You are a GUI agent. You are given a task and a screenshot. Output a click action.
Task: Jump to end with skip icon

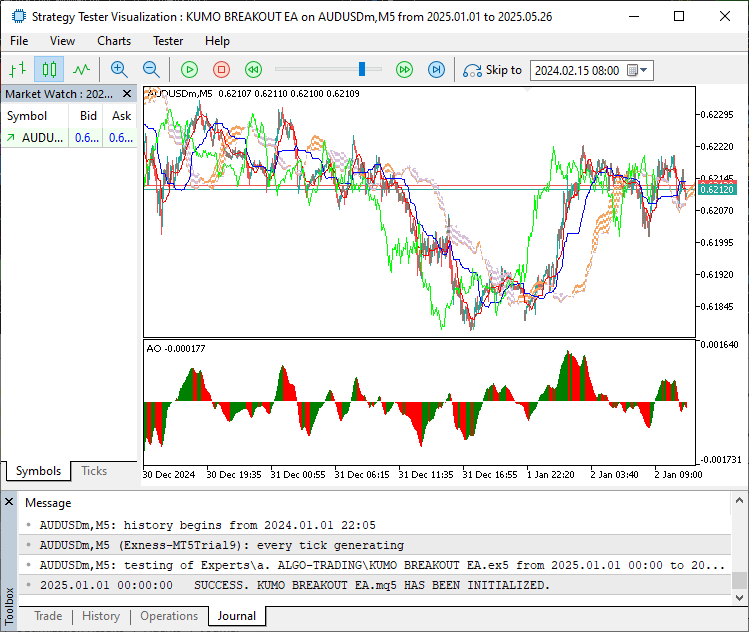tap(436, 70)
